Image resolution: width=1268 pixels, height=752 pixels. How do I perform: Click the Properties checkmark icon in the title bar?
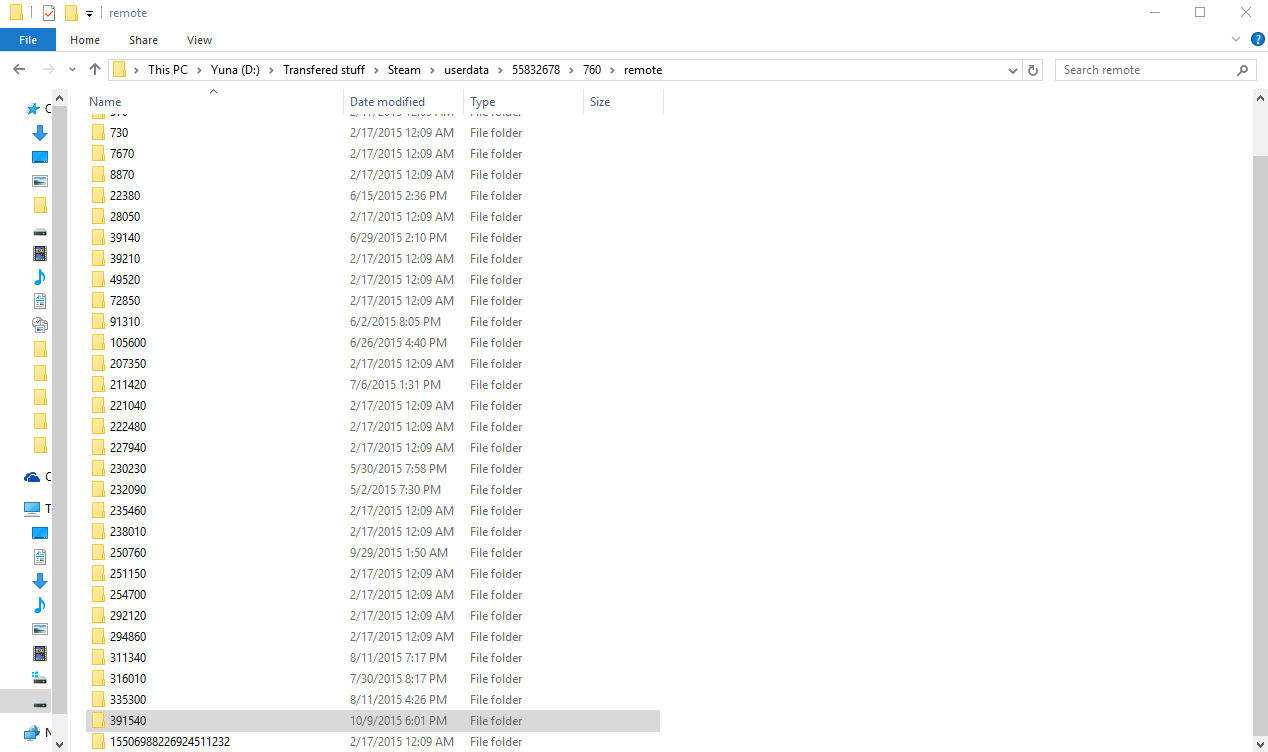[48, 13]
